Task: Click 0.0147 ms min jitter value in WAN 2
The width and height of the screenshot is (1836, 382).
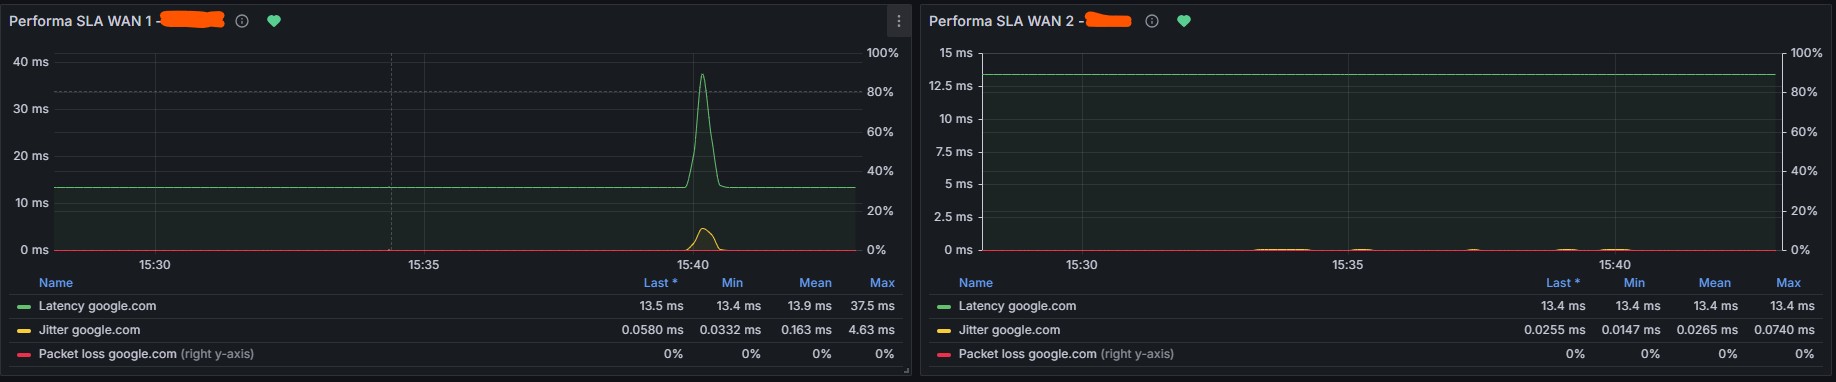Action: [x=1631, y=330]
